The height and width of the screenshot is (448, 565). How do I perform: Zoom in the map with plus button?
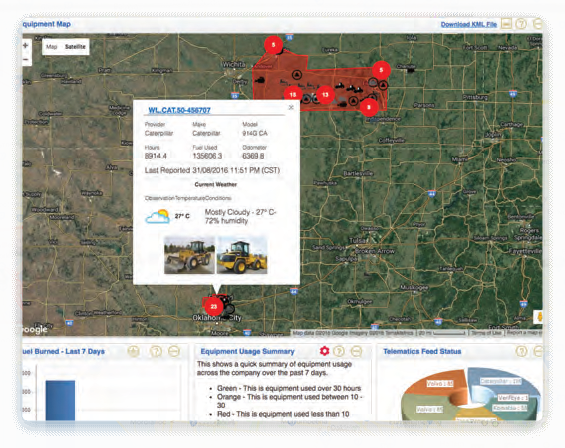(26, 46)
